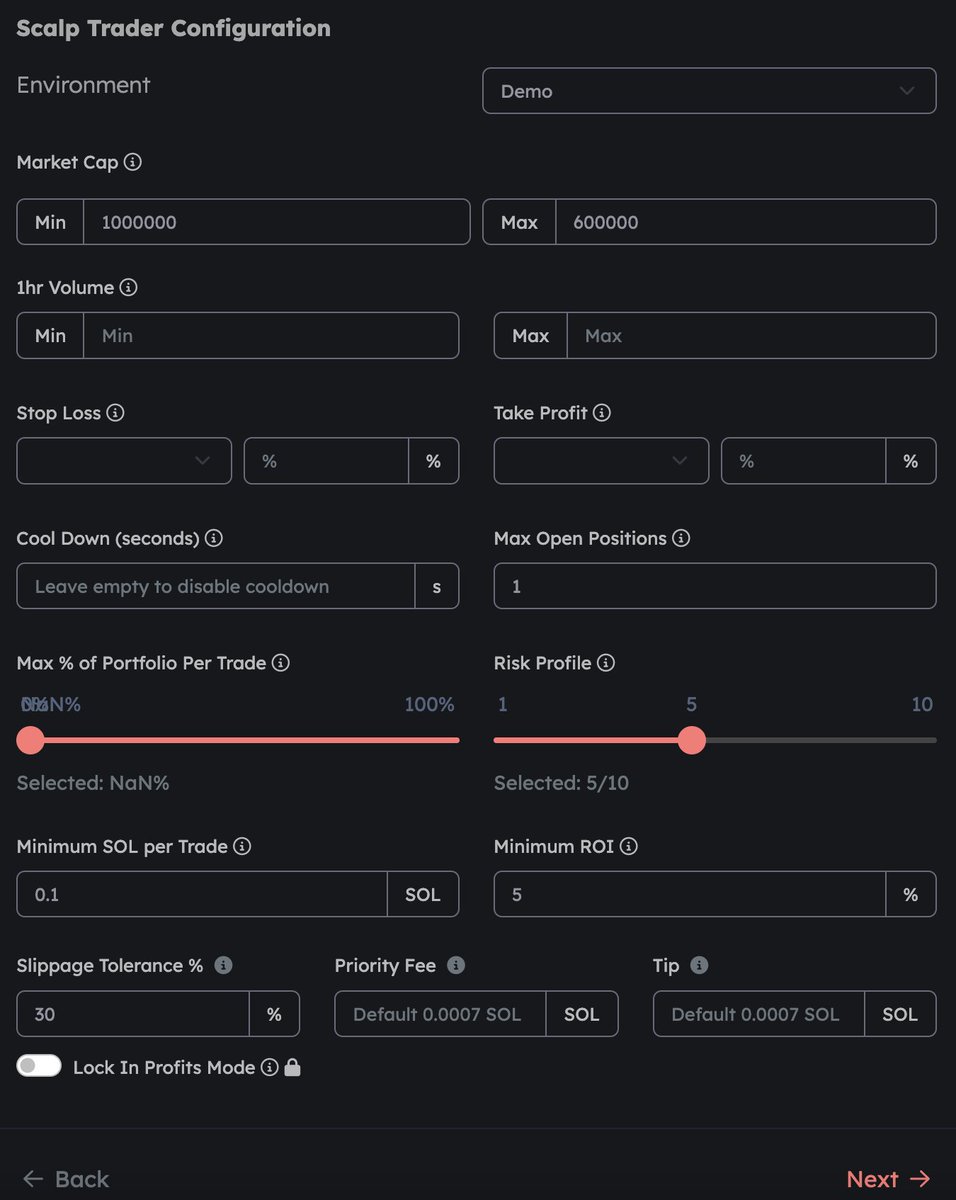Open the Environment Demo dropdown
This screenshot has height=1200, width=956.
pos(709,91)
